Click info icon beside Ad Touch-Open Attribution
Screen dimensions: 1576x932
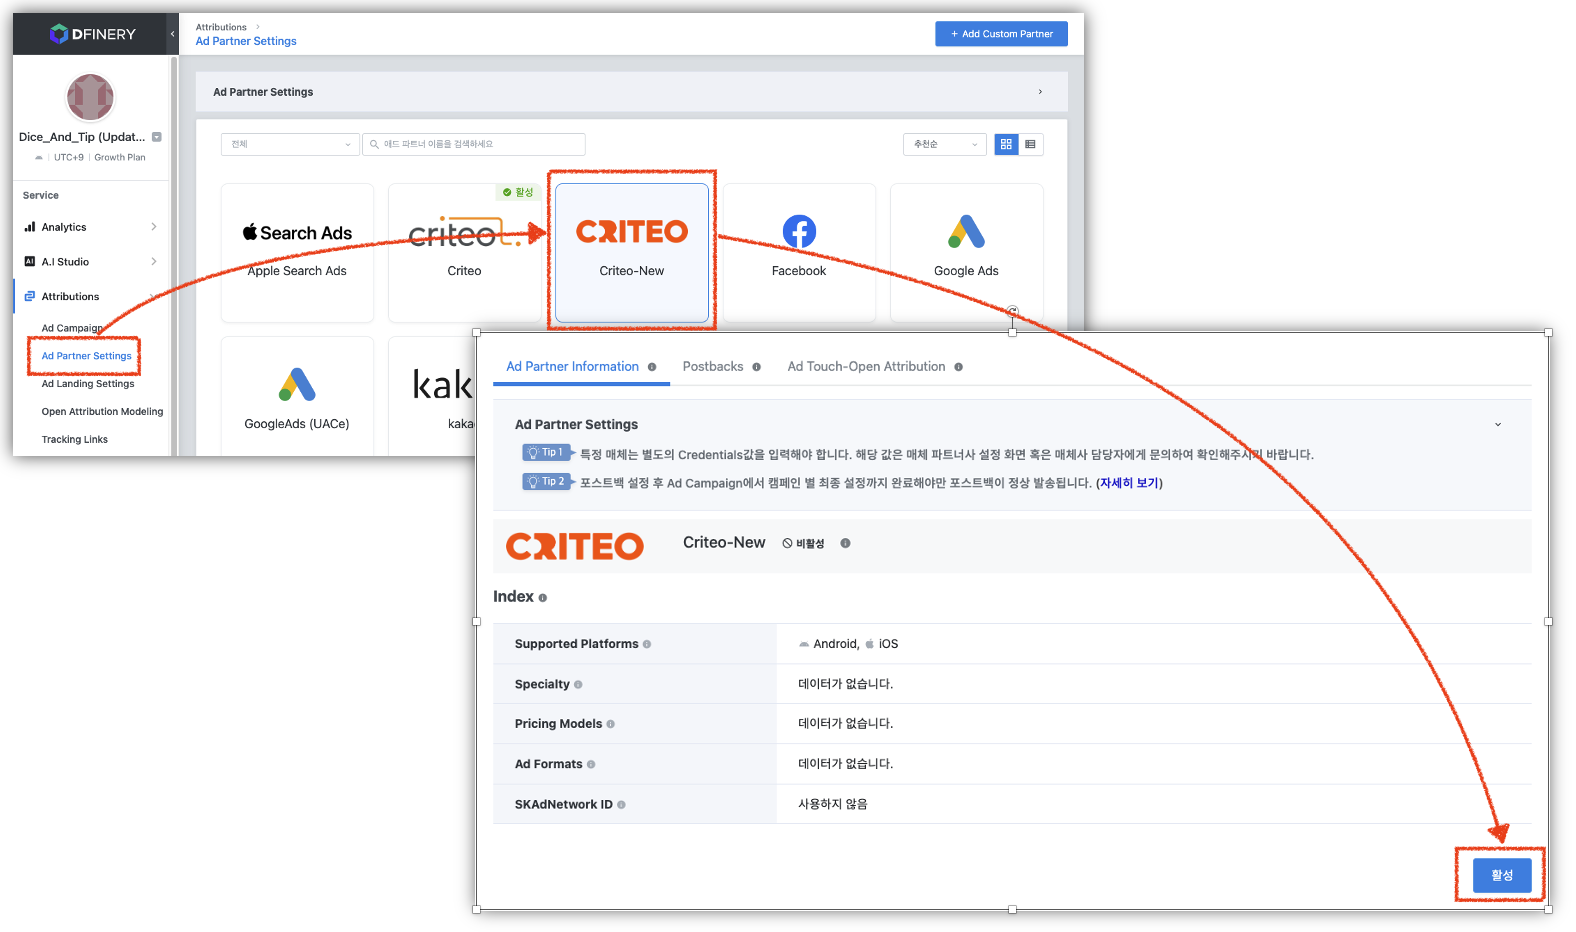click(x=959, y=367)
